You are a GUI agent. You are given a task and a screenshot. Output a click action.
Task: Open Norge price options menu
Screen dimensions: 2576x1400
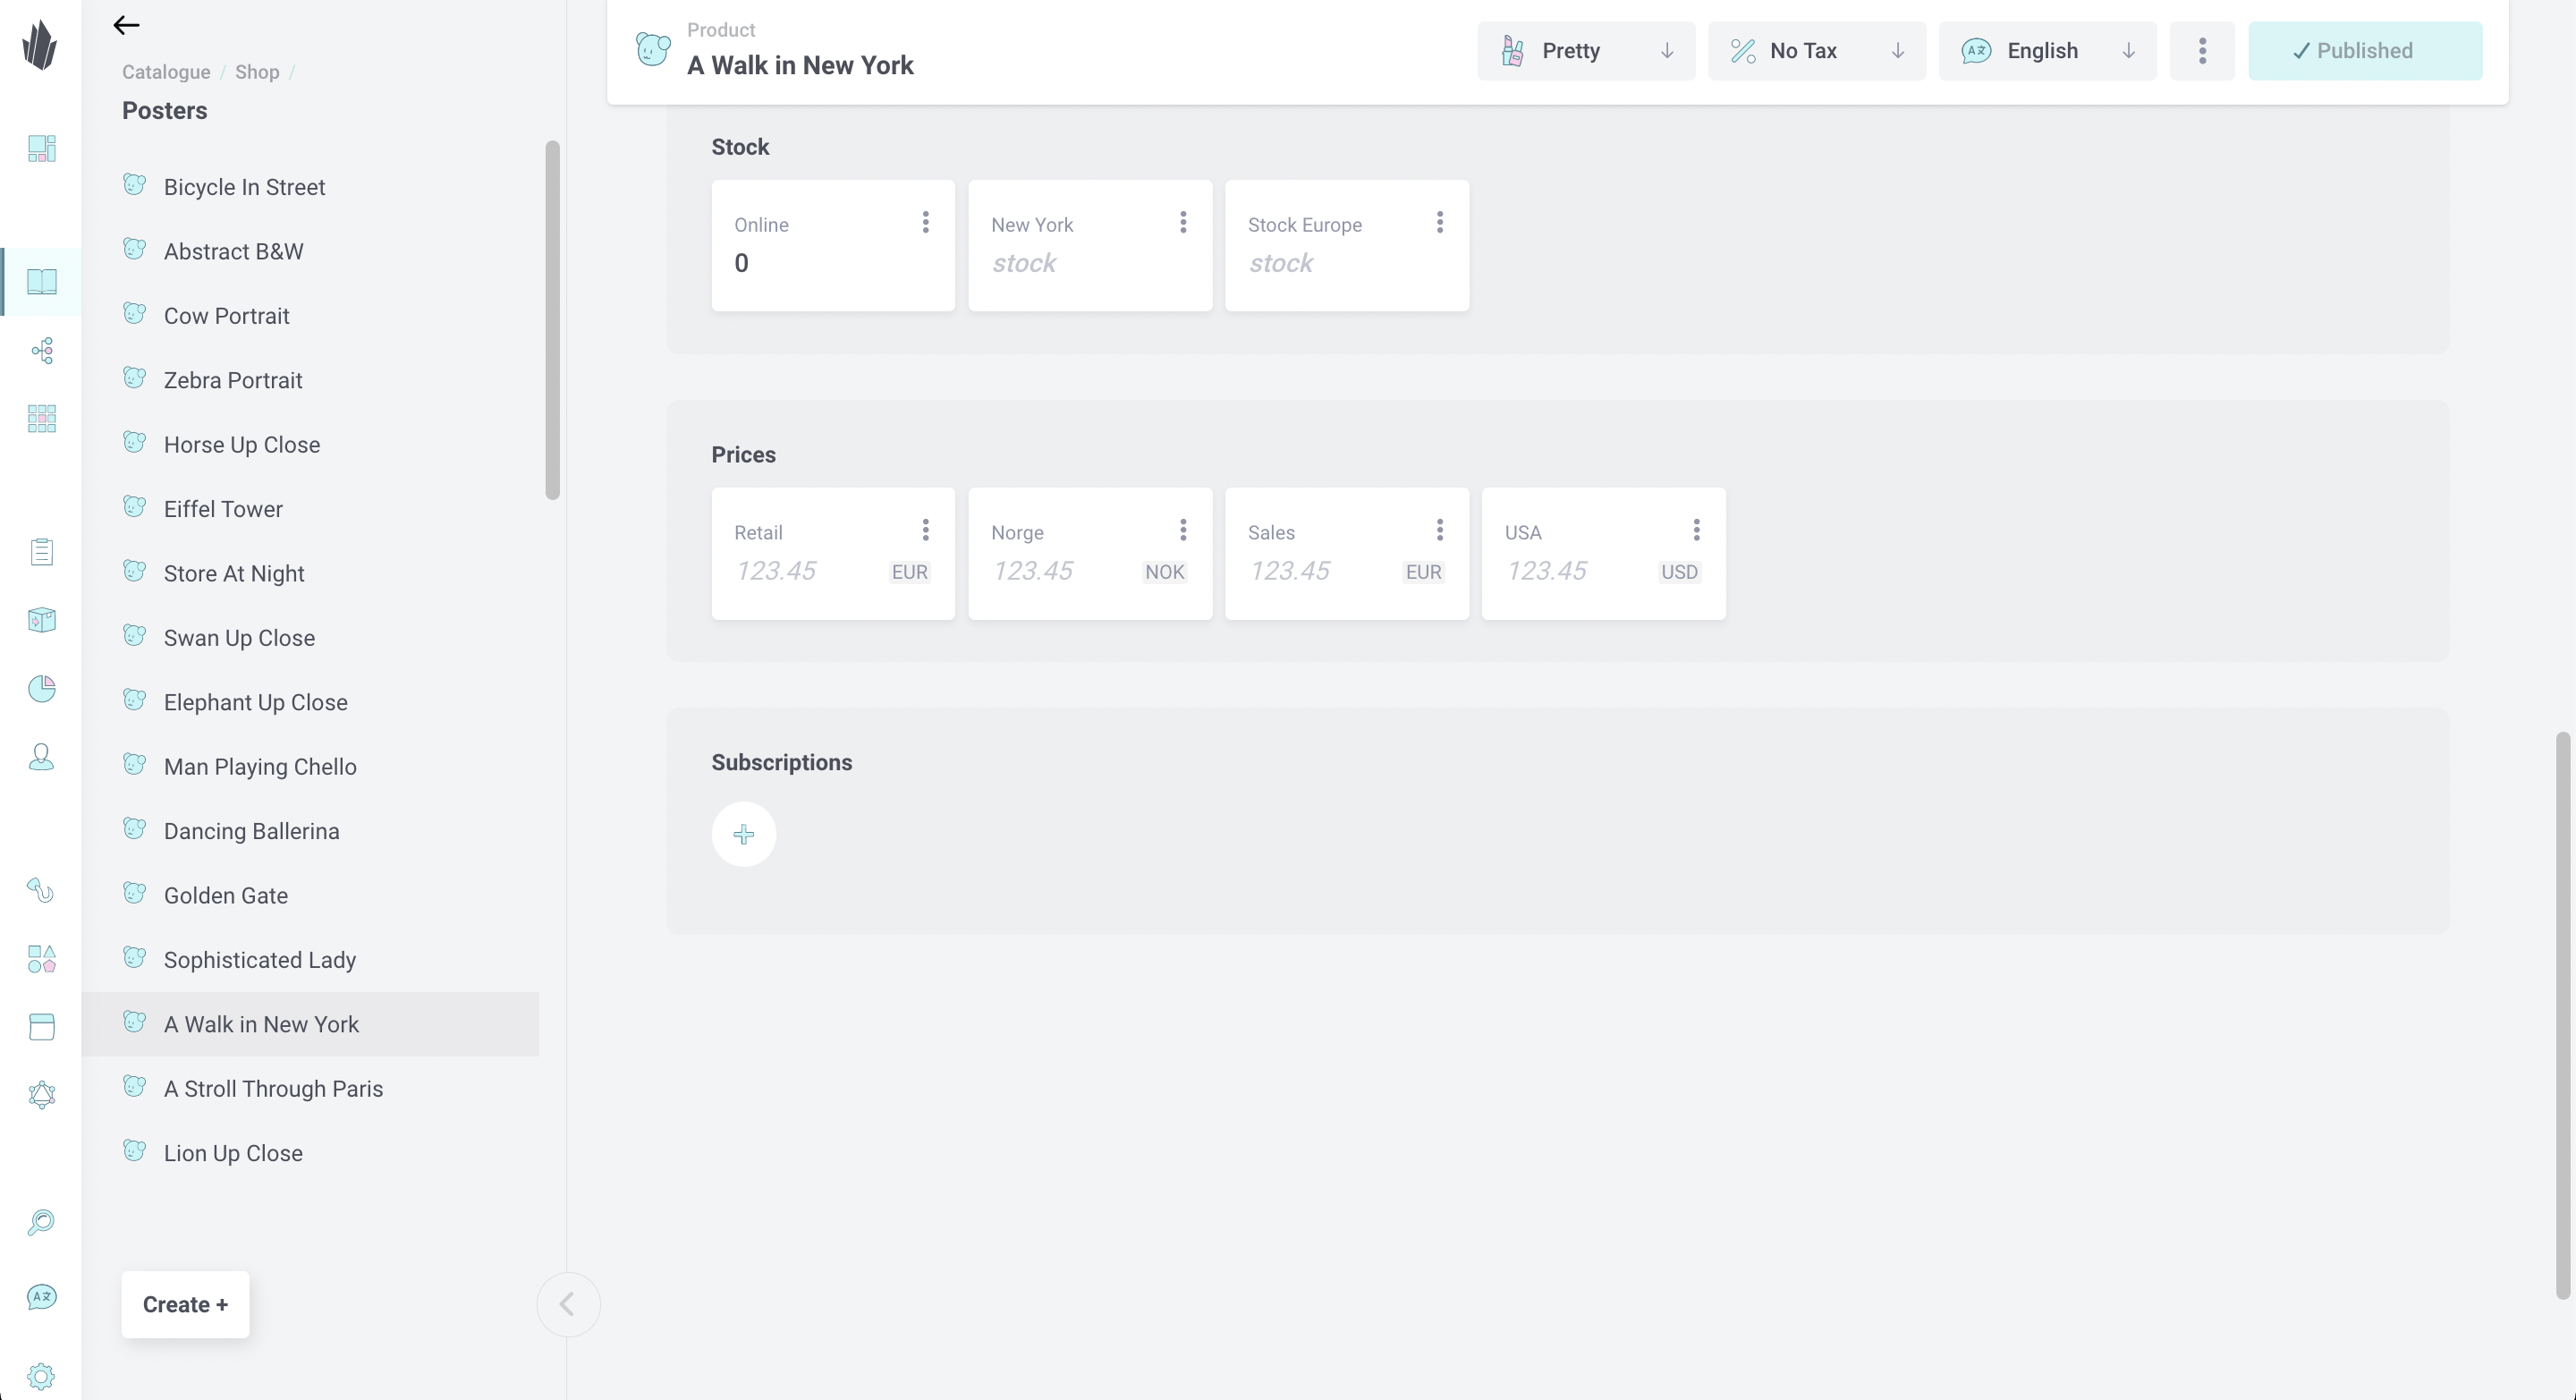pyautogui.click(x=1183, y=530)
